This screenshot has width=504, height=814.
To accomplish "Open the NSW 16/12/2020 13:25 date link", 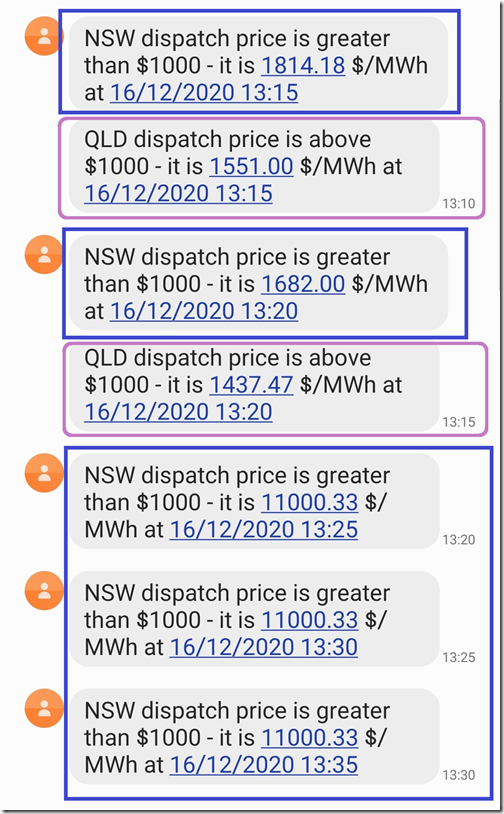I will (264, 530).
